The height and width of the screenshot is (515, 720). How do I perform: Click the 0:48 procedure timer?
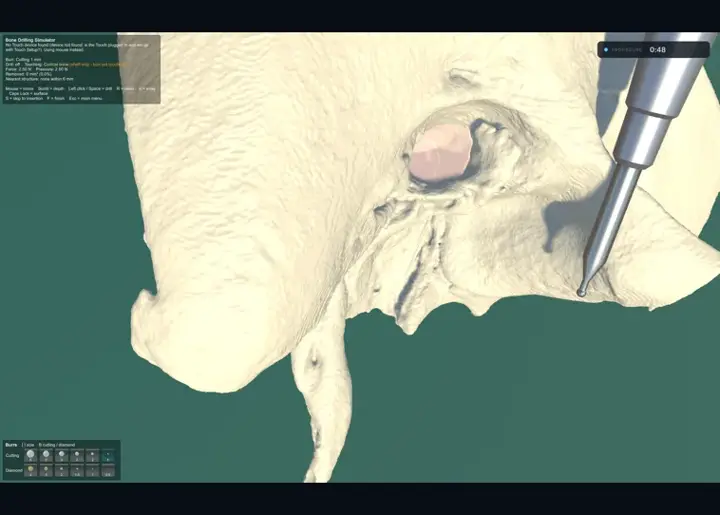coord(658,50)
